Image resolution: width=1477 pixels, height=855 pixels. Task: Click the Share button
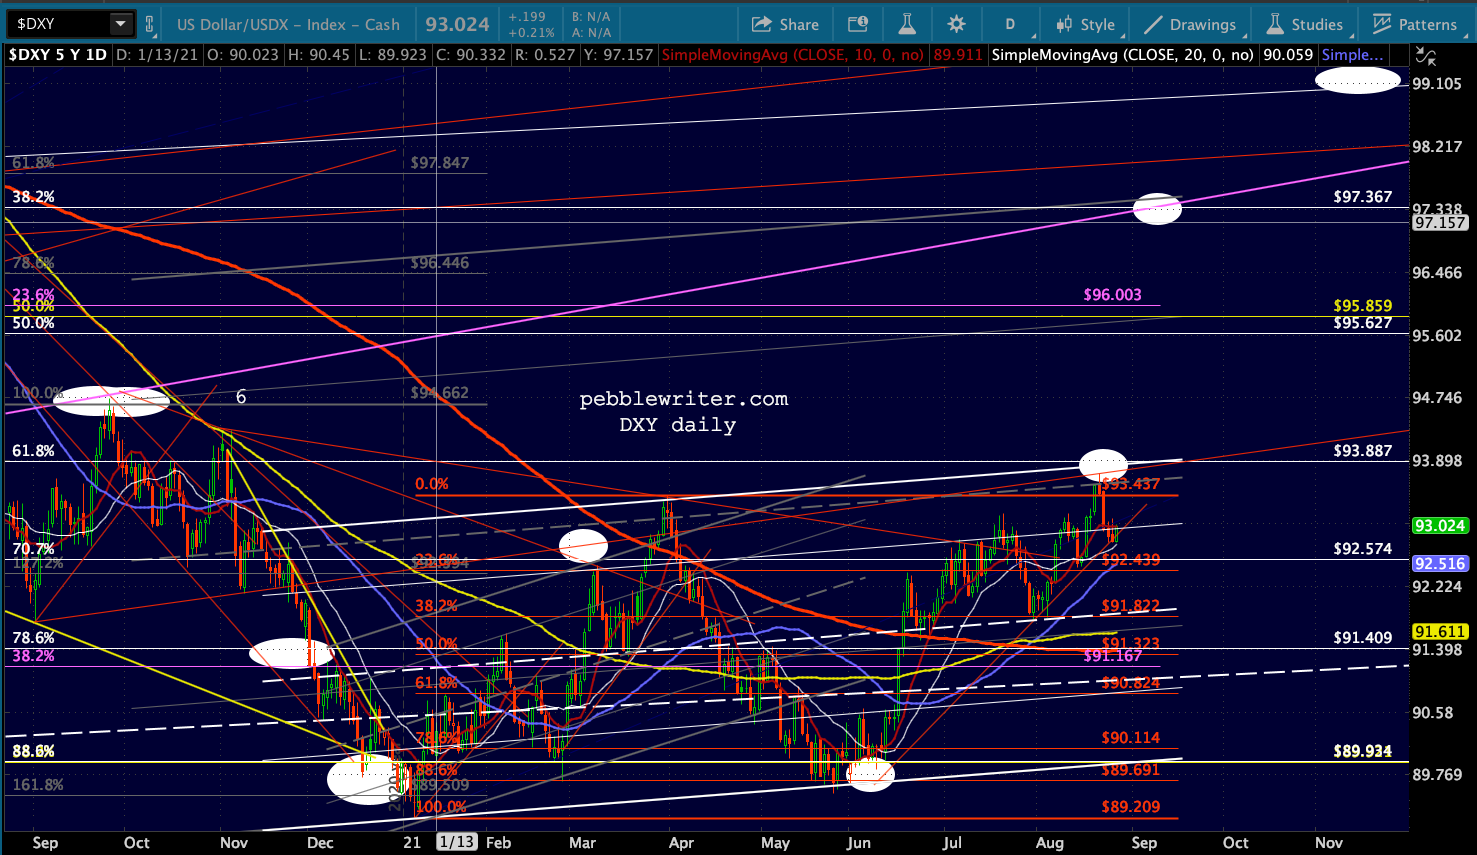pyautogui.click(x=785, y=25)
